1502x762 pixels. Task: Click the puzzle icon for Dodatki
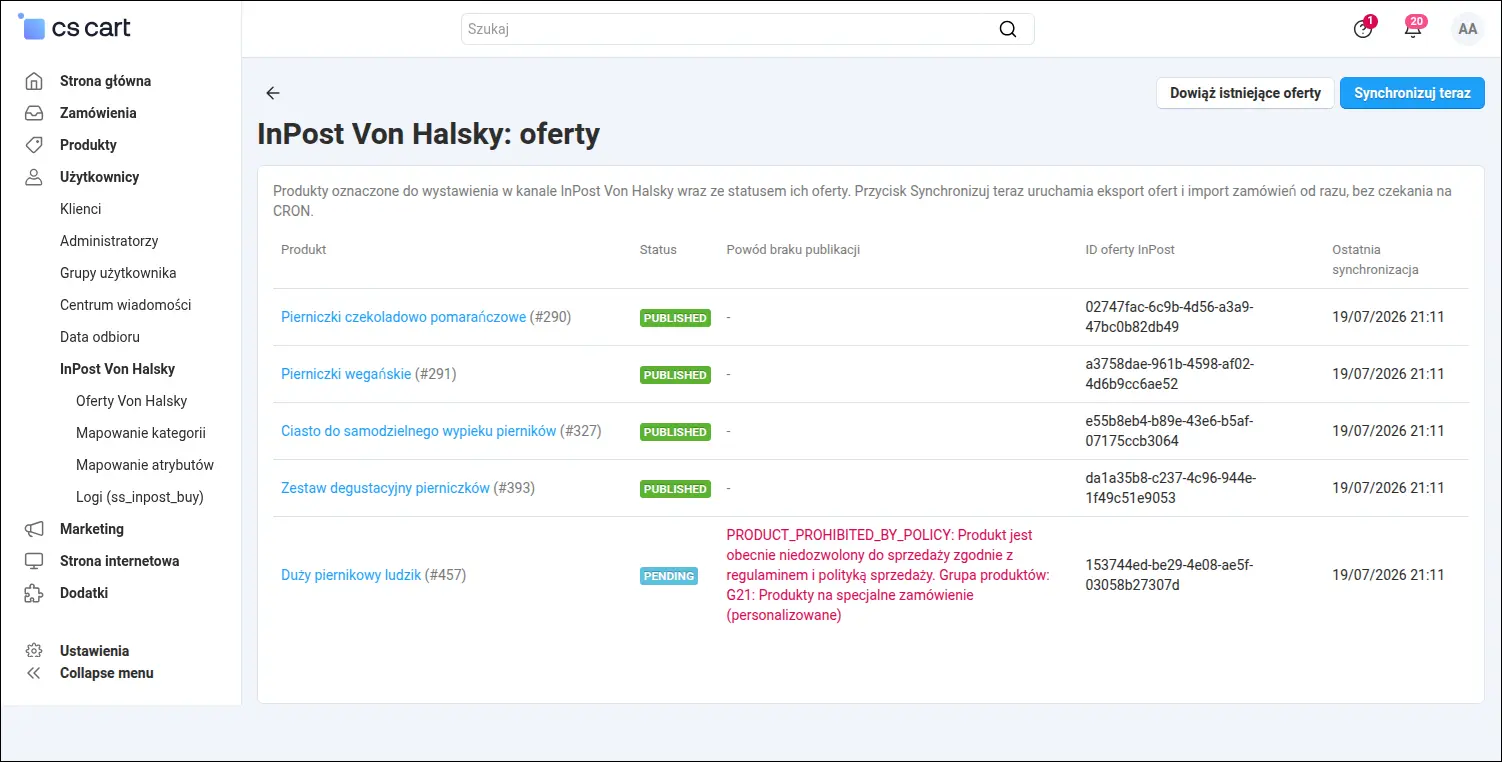tap(34, 593)
